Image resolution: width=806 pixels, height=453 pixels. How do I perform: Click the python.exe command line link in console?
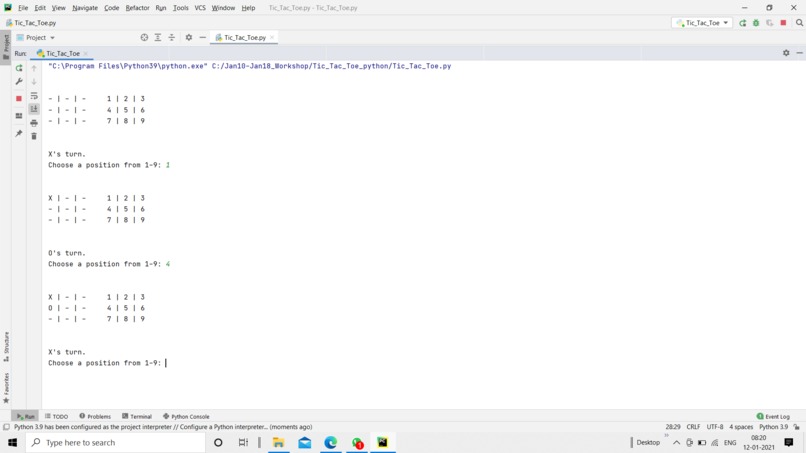point(249,66)
